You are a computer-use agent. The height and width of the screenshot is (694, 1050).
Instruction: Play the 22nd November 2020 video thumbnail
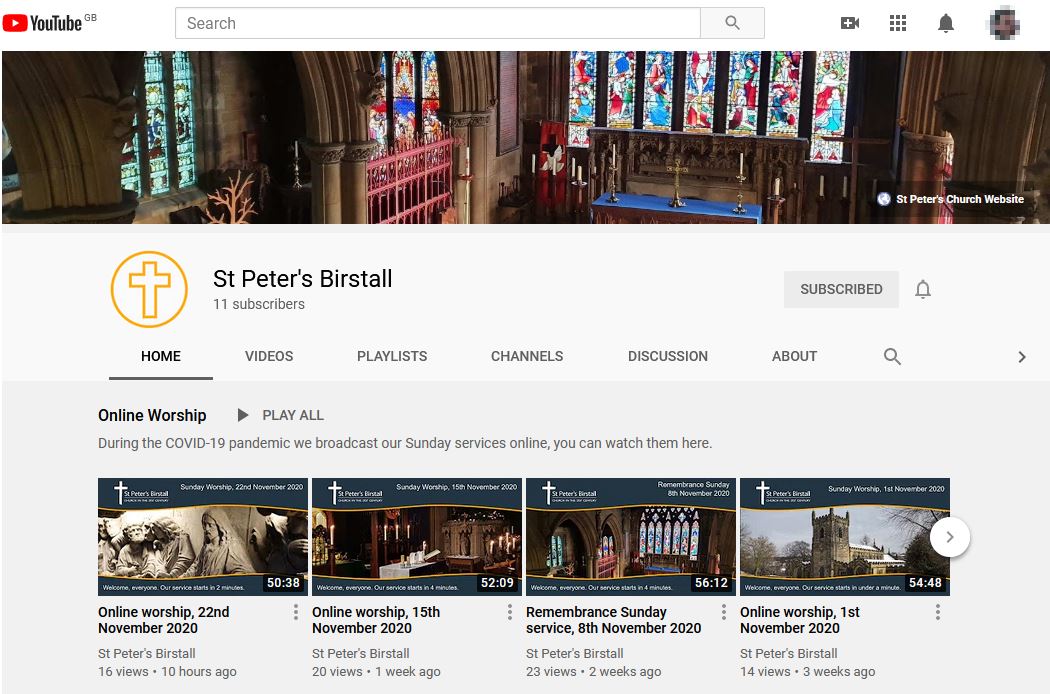tap(203, 537)
